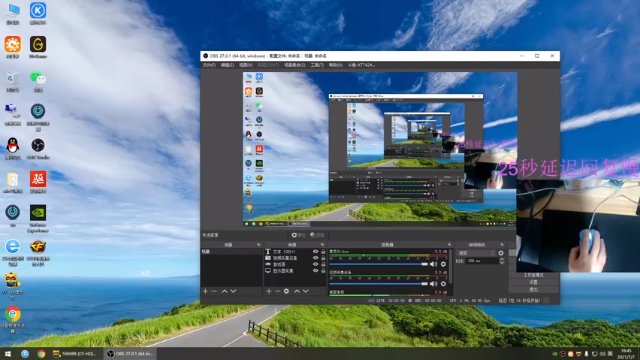Click the 设置 settings button in OBS
Image resolution: width=640 pixels, height=360 pixels.
[533, 282]
